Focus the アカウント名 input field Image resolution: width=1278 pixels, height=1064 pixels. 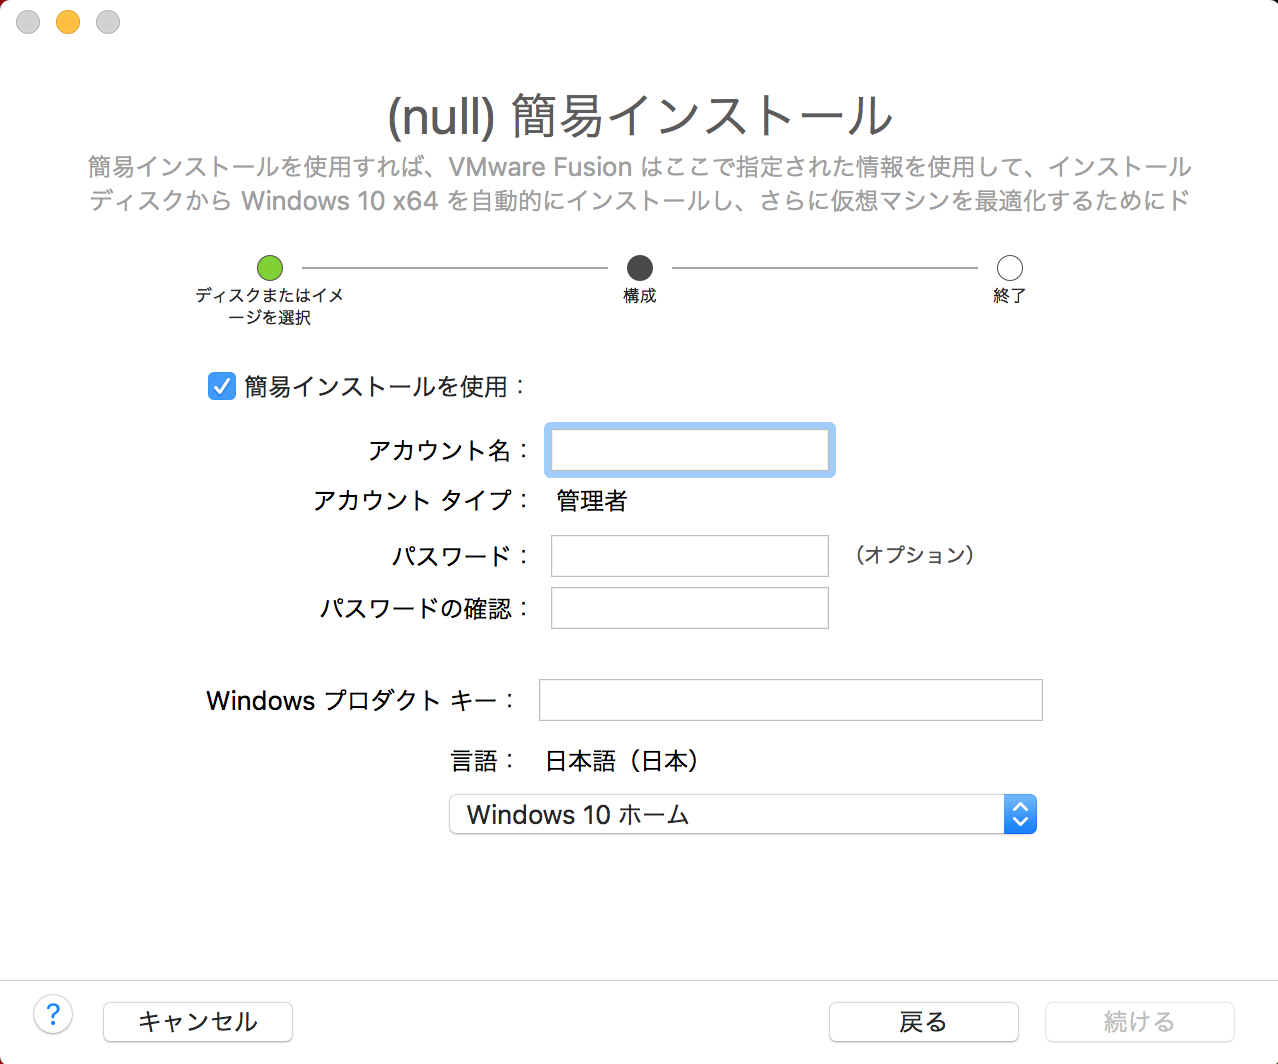(690, 450)
